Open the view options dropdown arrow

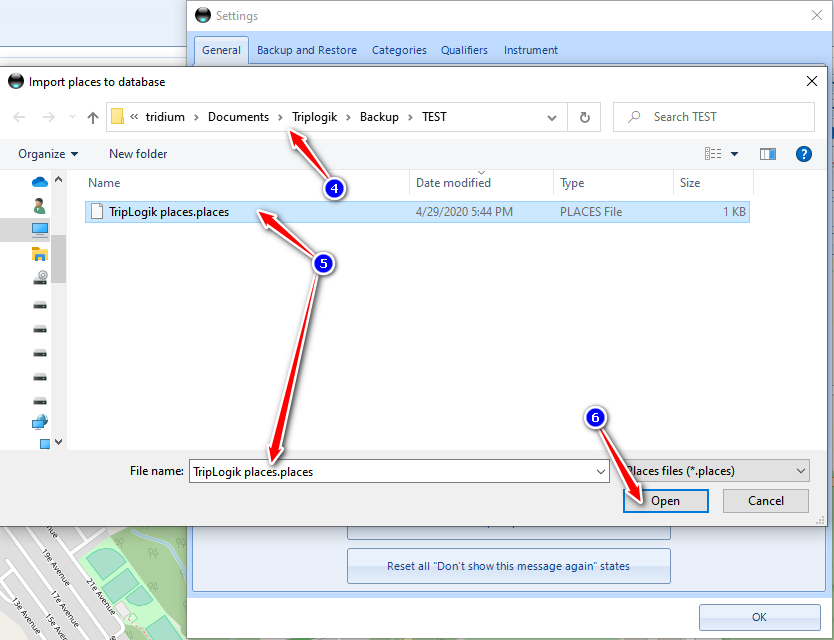click(735, 154)
